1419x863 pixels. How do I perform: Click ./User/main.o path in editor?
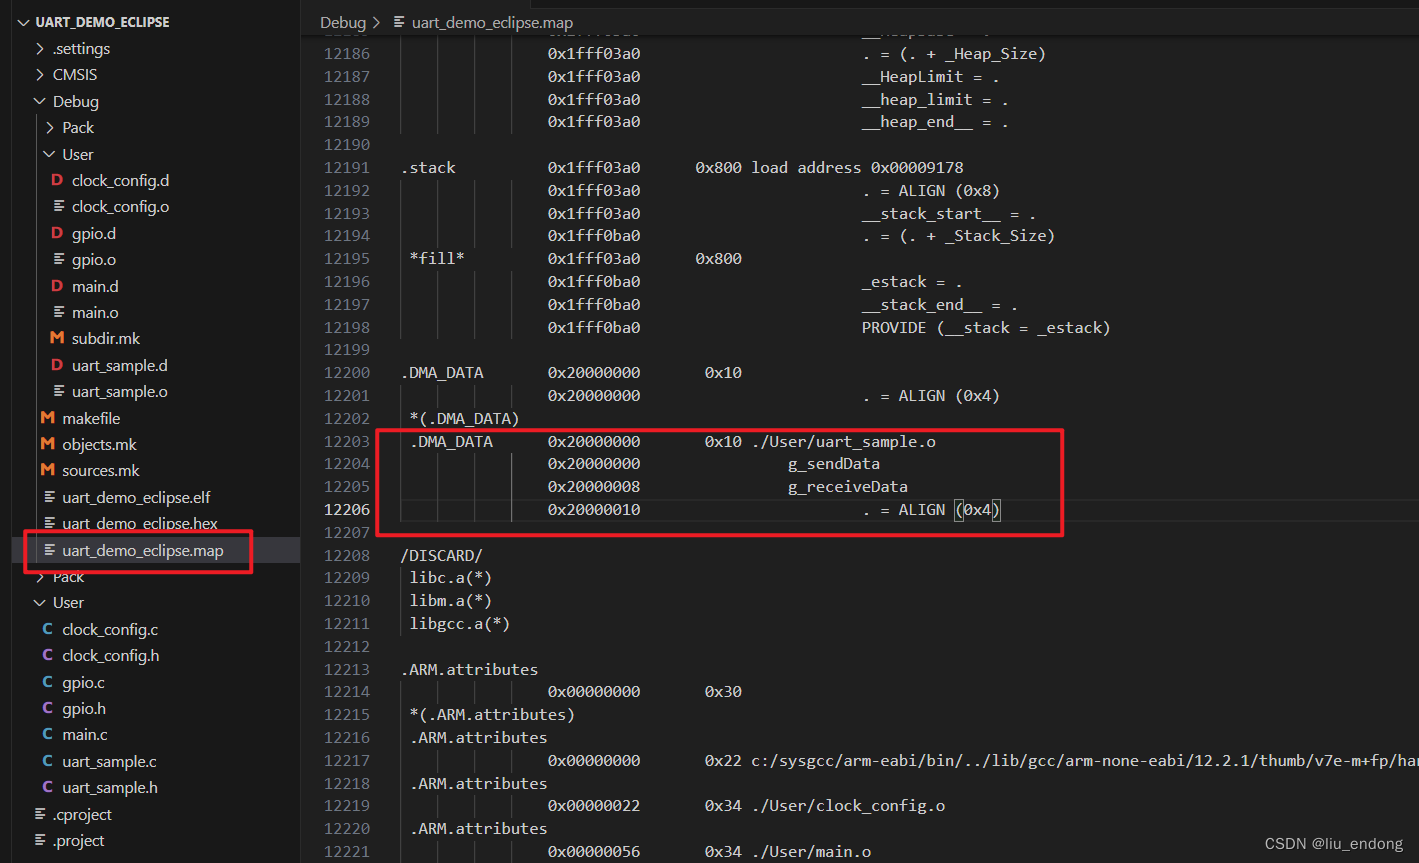point(812,852)
